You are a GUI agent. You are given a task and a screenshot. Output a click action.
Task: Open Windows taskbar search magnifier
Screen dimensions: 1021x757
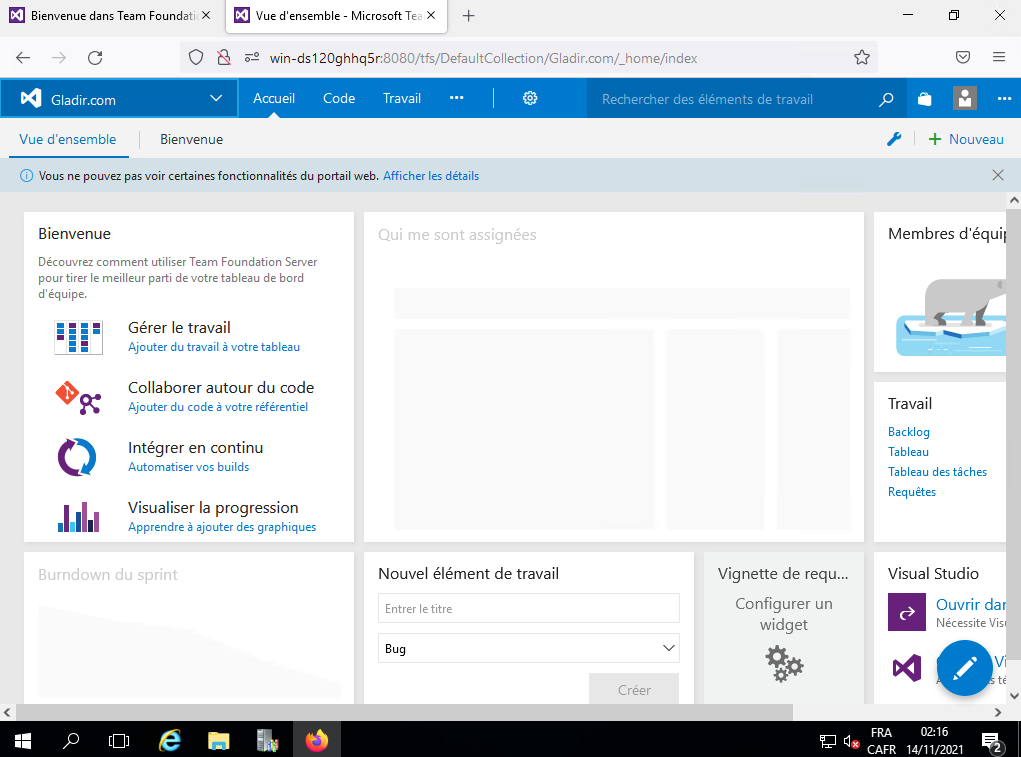(71, 740)
